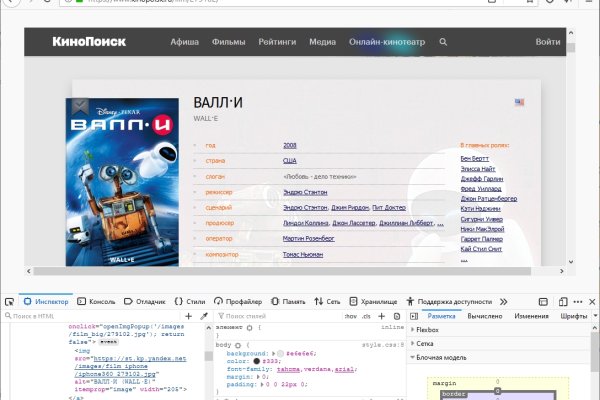600x400 pixels.
Task: Click the Войти login link
Action: 547,43
